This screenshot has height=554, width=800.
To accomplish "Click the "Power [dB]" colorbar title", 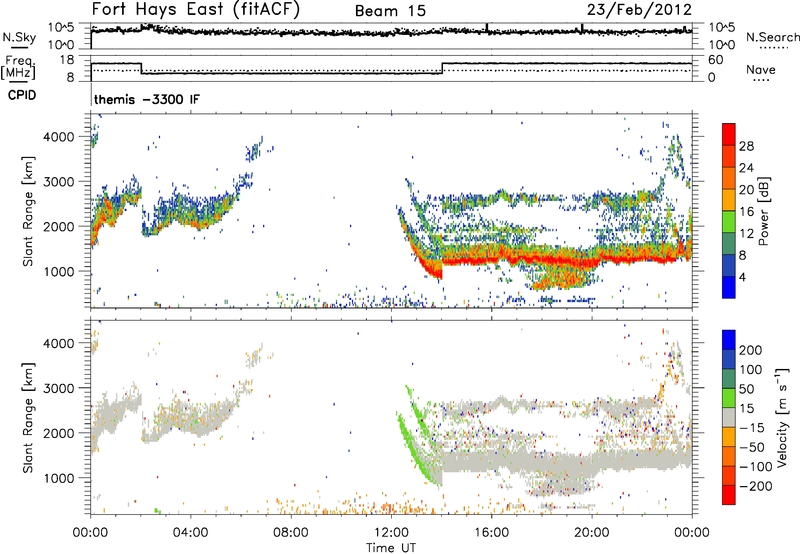I will (764, 211).
